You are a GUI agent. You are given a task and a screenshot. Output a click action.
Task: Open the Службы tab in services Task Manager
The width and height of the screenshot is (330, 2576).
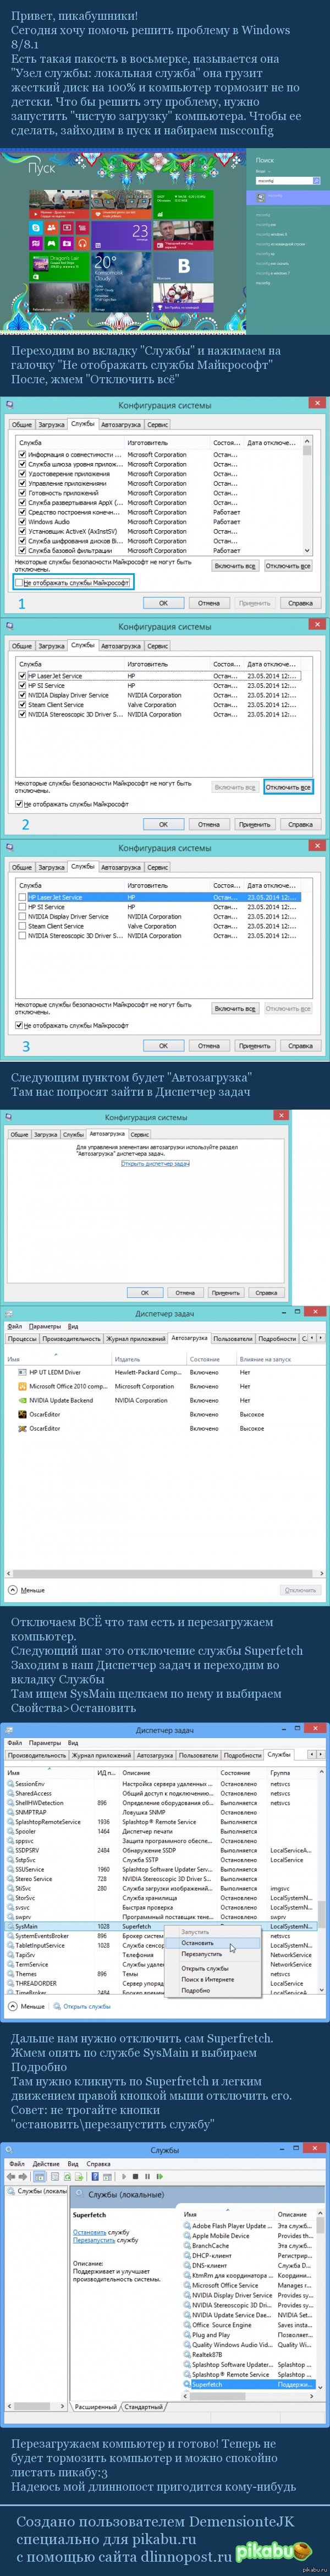(279, 1754)
